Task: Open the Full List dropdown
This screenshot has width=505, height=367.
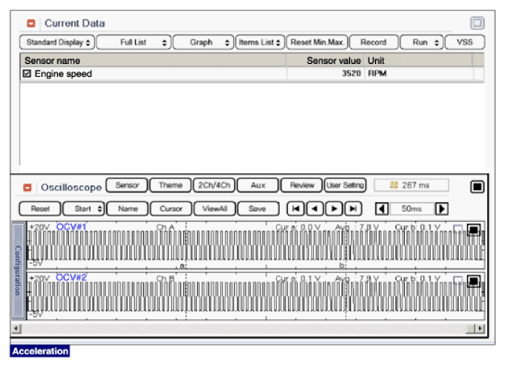Action: (x=134, y=42)
